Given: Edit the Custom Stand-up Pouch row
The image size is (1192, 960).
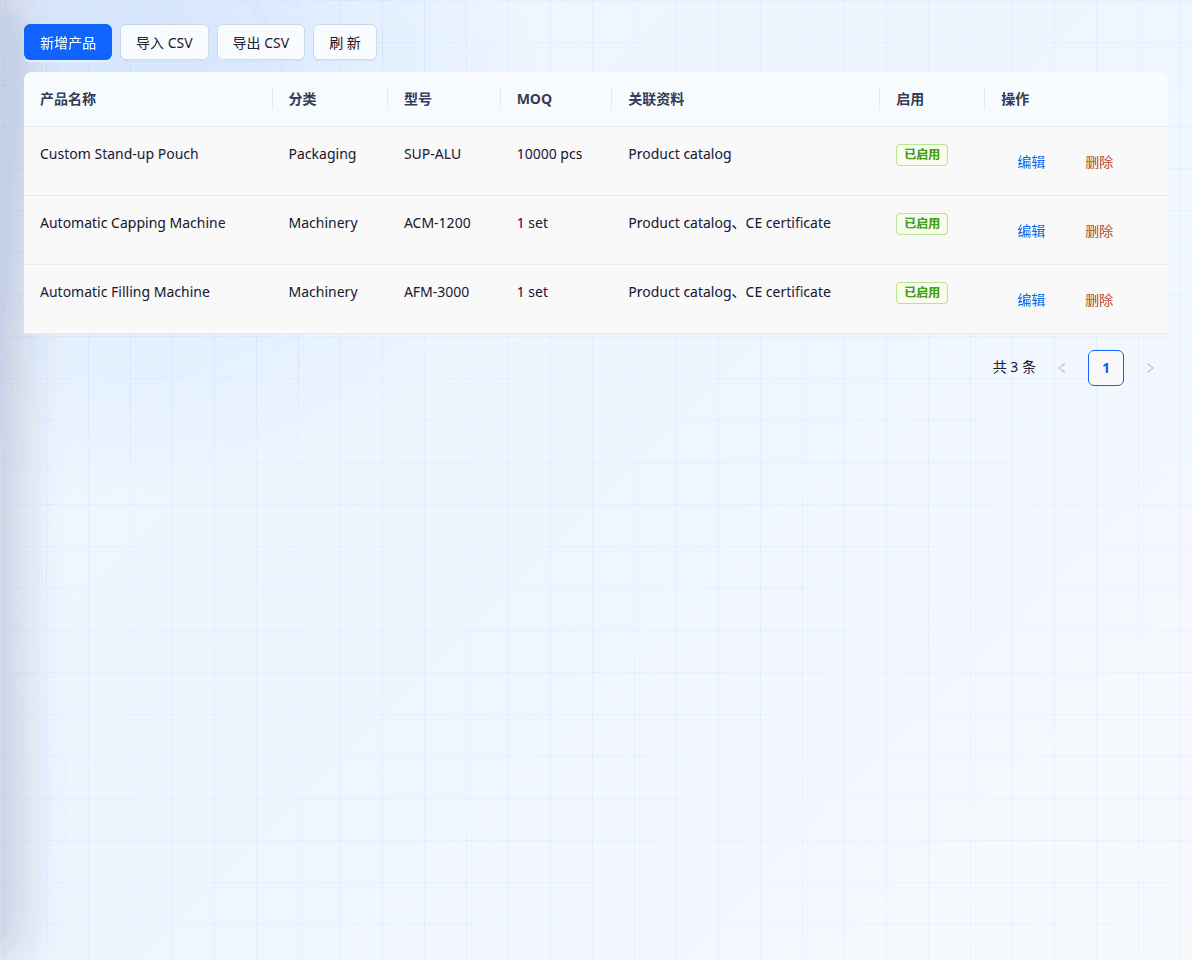Looking at the screenshot, I should (x=1031, y=162).
